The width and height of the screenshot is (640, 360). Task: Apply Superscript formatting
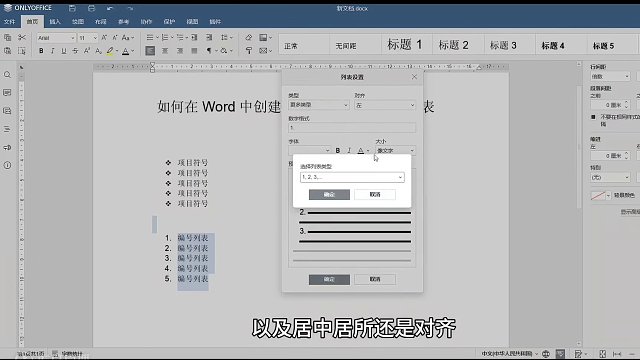coord(87,51)
